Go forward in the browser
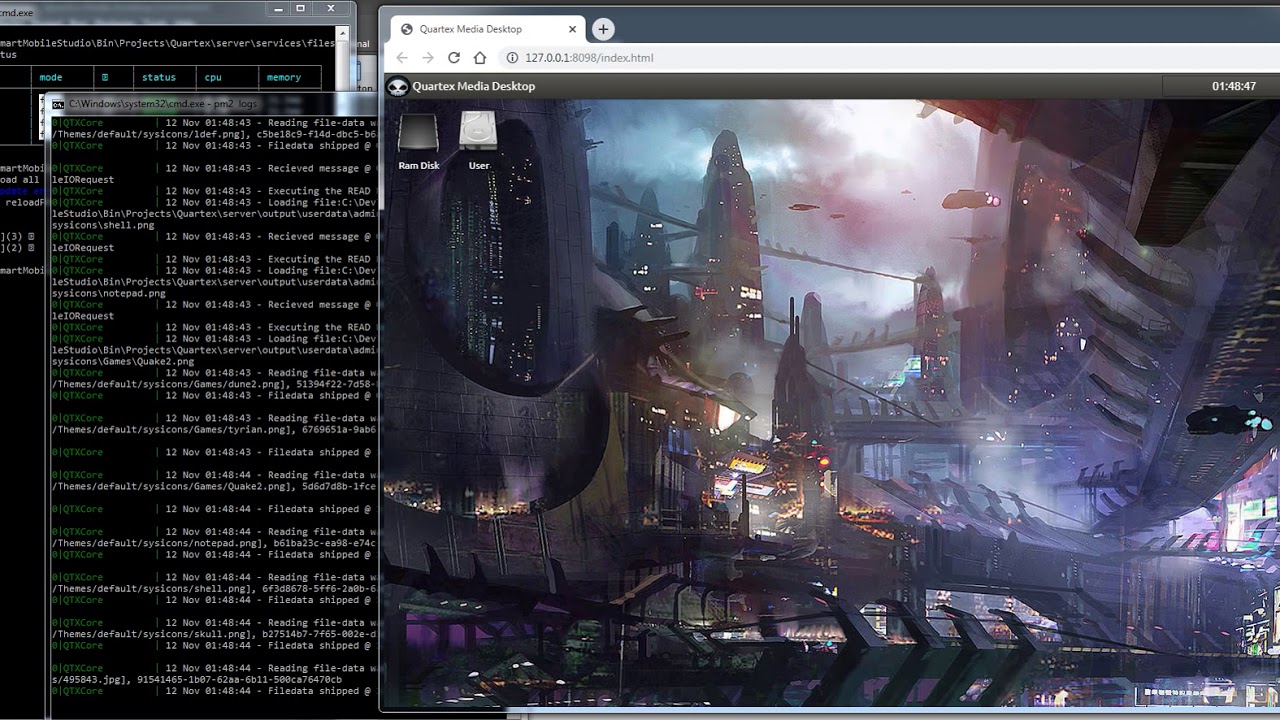Screen dimensions: 1280x720 (x=428, y=58)
